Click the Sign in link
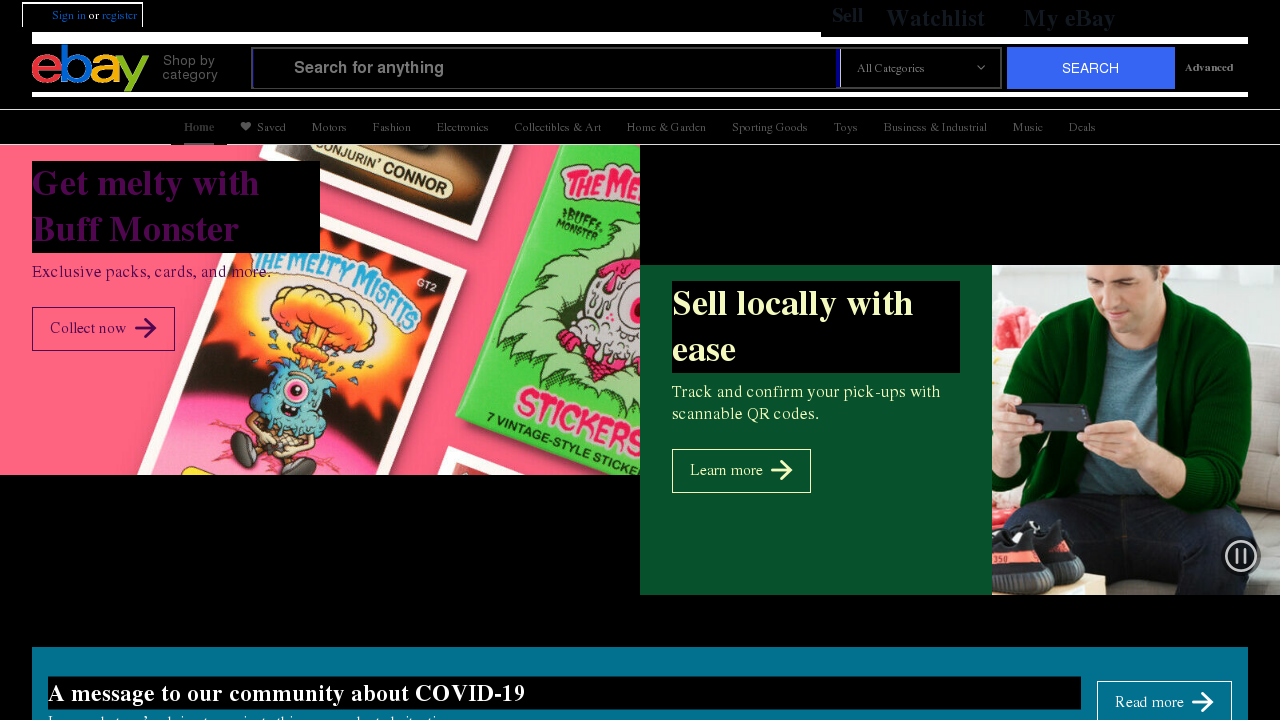The image size is (1280, 720). pos(69,15)
